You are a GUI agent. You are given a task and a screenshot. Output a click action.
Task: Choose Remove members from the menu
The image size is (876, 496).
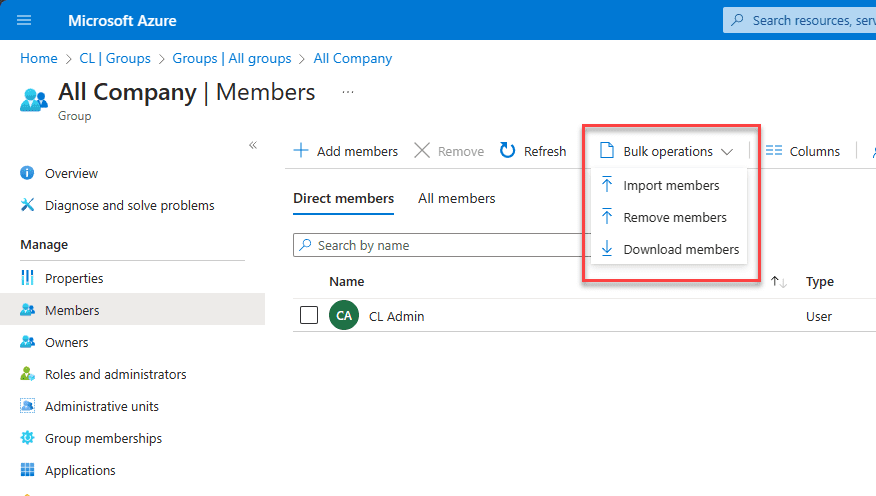coord(669,217)
